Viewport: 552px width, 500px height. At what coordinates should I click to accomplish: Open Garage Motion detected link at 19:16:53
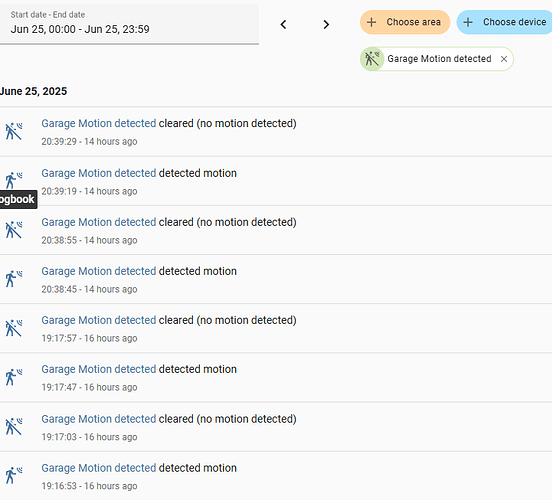pyautogui.click(x=99, y=468)
